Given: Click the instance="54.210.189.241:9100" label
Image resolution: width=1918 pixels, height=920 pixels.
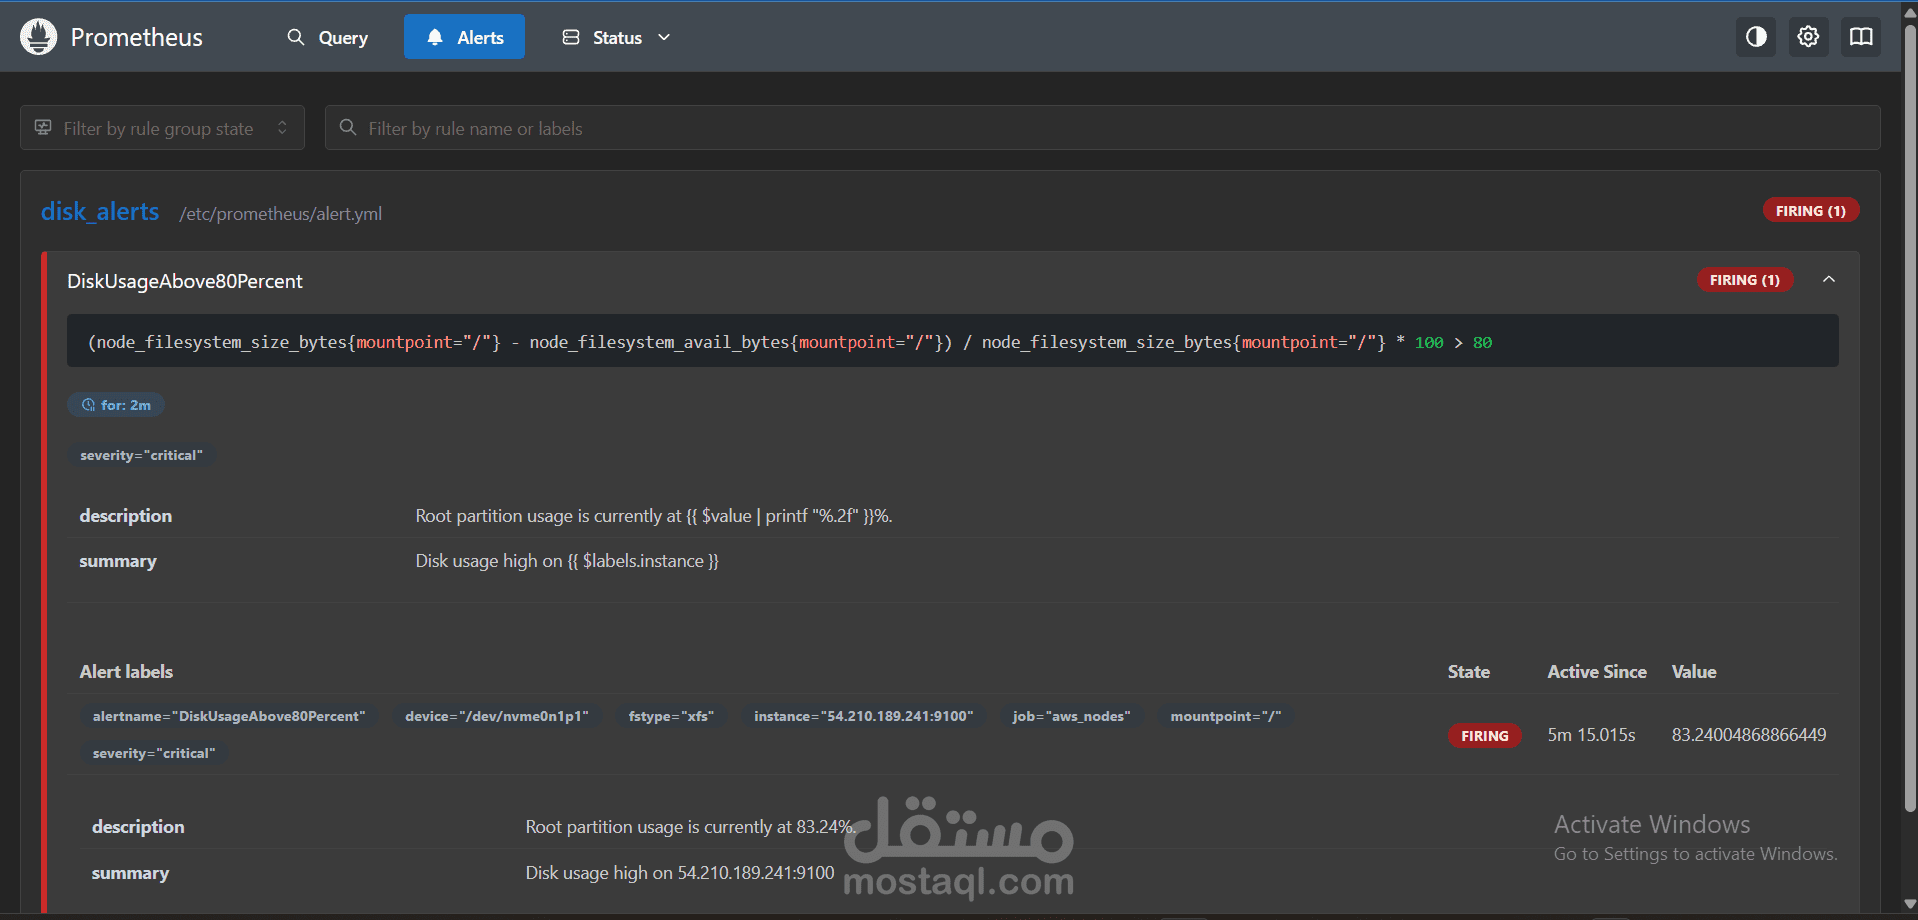Looking at the screenshot, I should [864, 716].
